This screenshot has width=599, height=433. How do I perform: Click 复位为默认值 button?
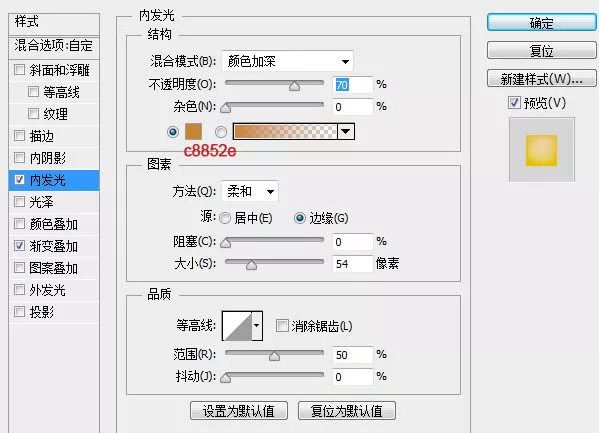pos(346,411)
